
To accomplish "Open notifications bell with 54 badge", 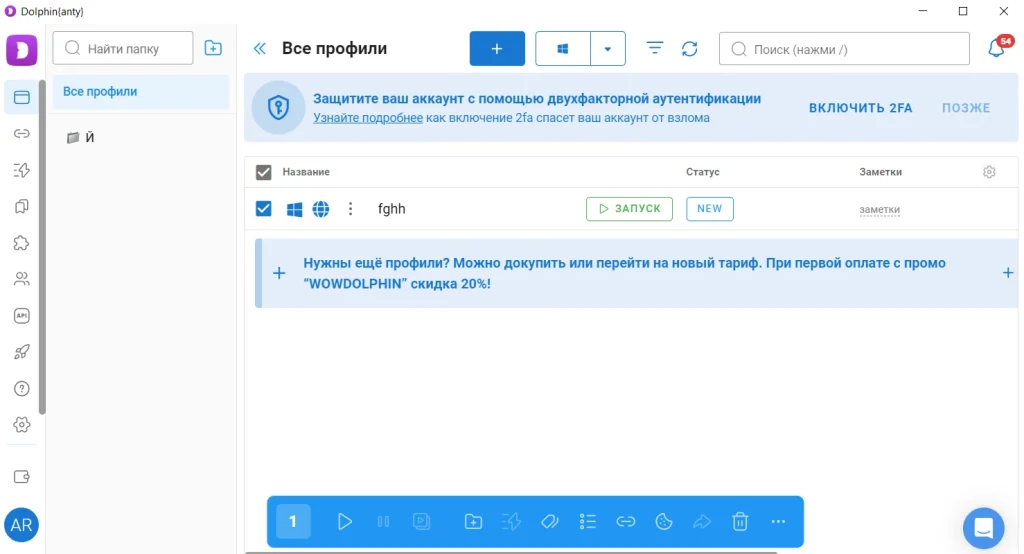I will tap(997, 48).
